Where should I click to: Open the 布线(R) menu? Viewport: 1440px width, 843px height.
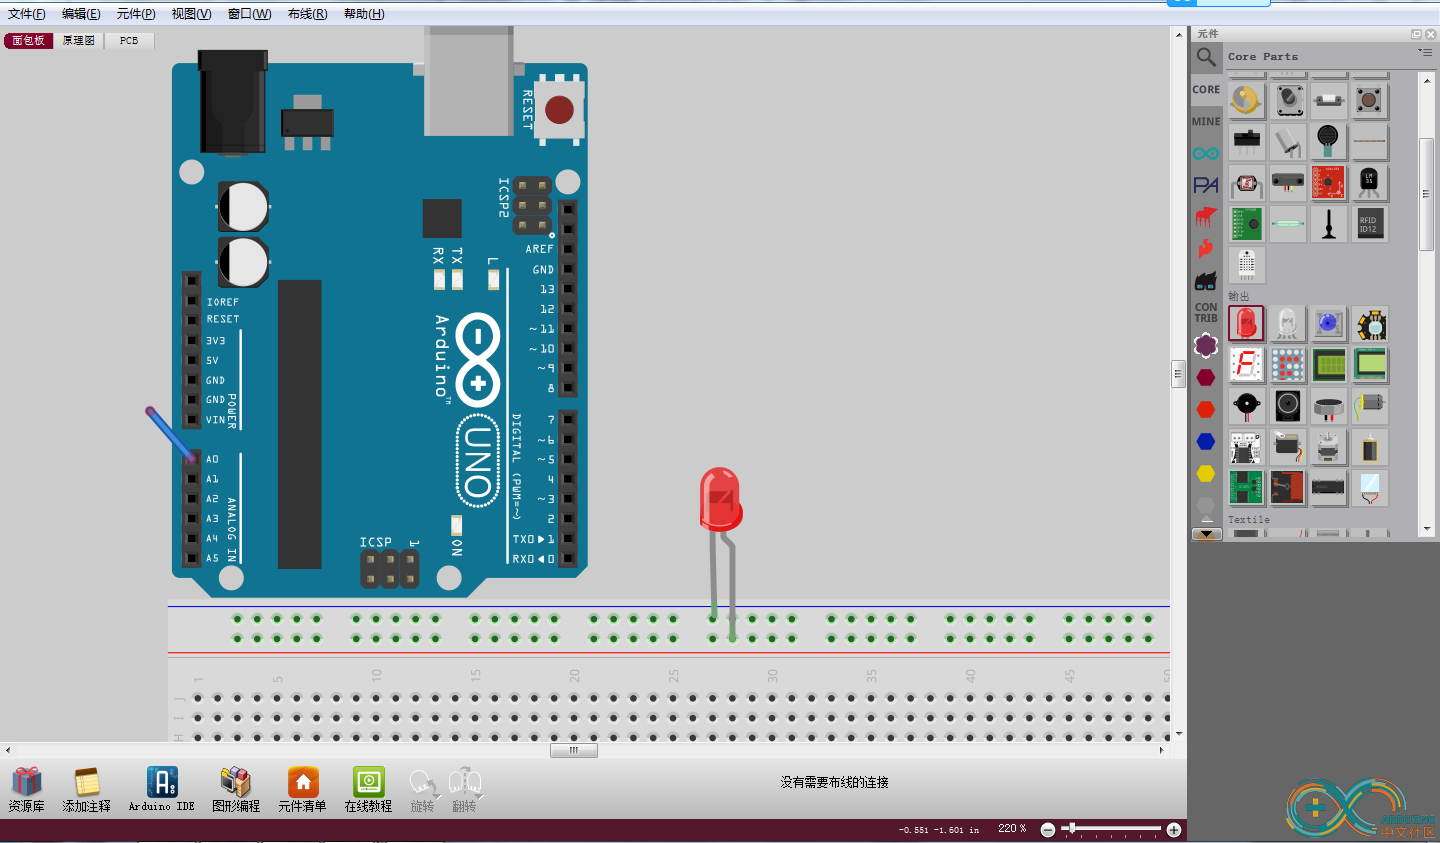[307, 14]
